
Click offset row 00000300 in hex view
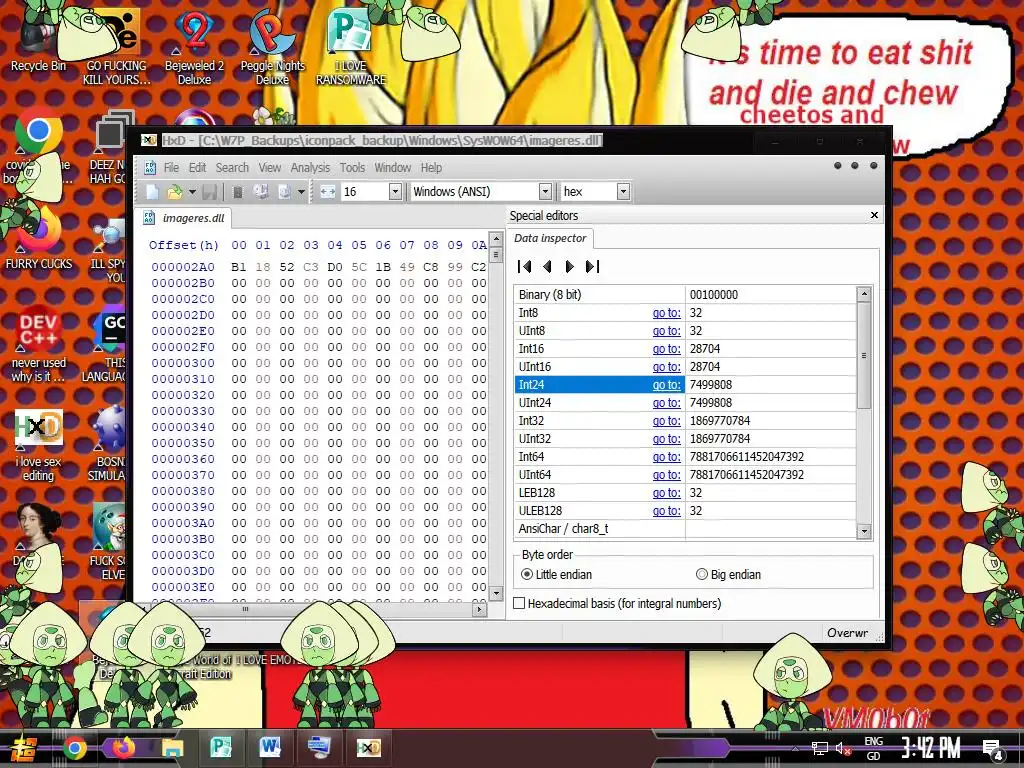tap(183, 363)
